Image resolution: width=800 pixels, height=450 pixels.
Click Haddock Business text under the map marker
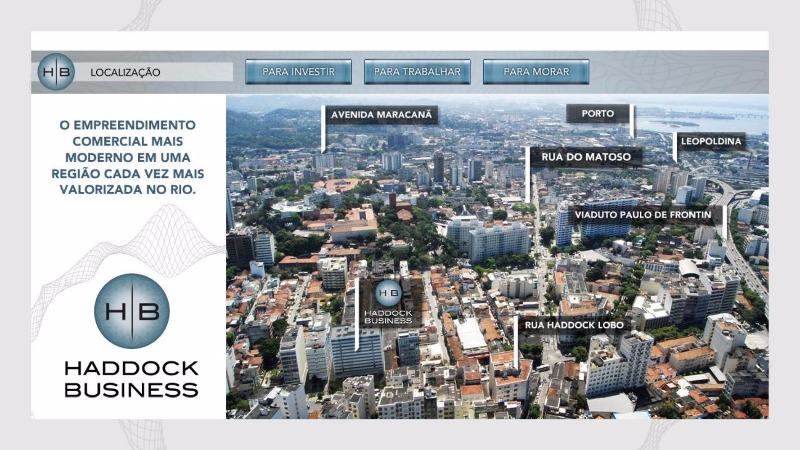coord(388,317)
